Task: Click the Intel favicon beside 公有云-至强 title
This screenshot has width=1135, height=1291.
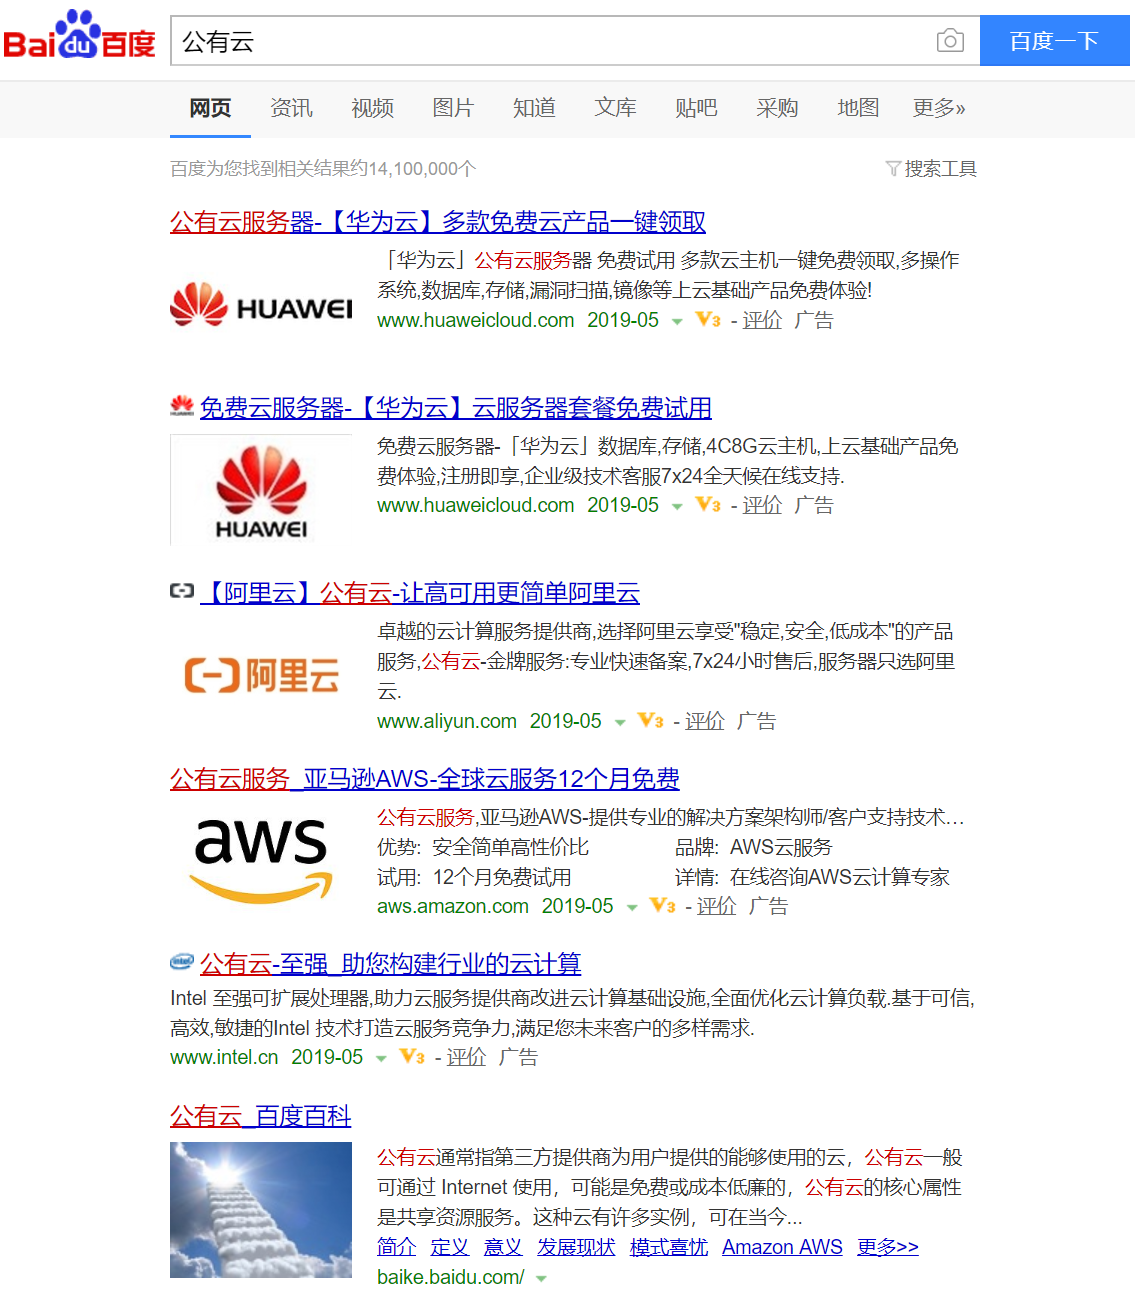Action: point(182,962)
